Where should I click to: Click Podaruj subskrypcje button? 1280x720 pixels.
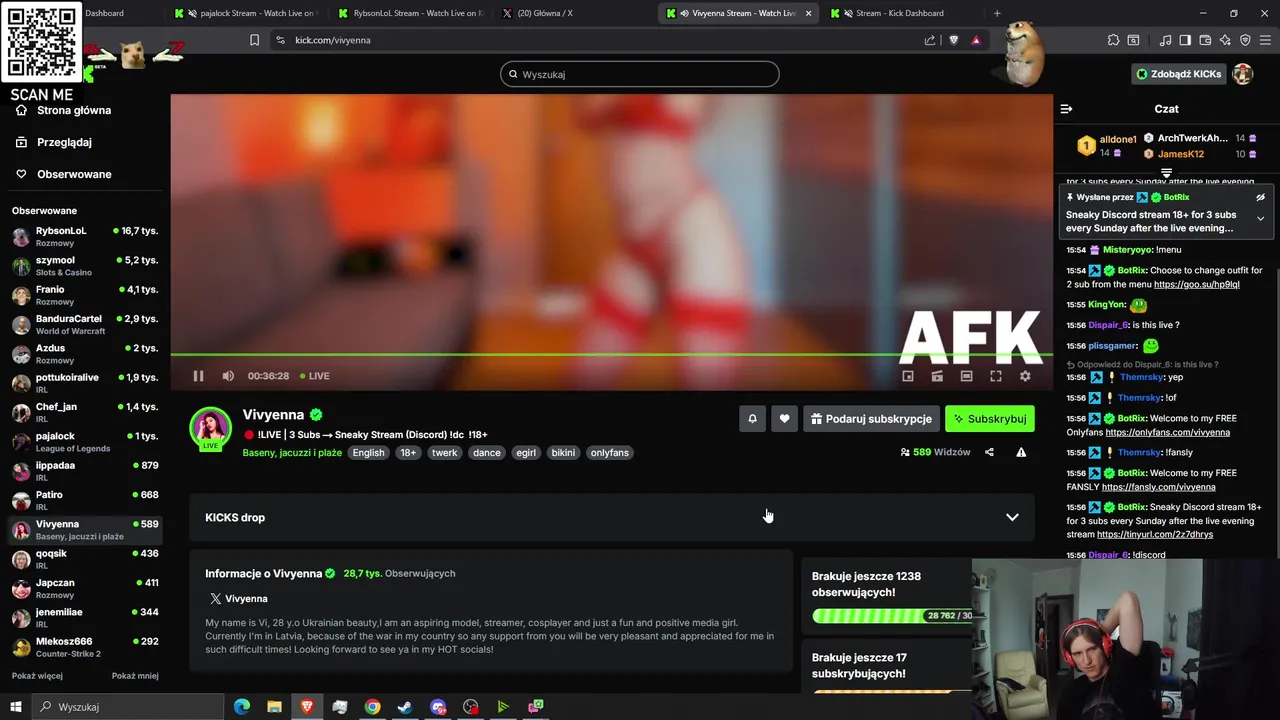(x=871, y=419)
